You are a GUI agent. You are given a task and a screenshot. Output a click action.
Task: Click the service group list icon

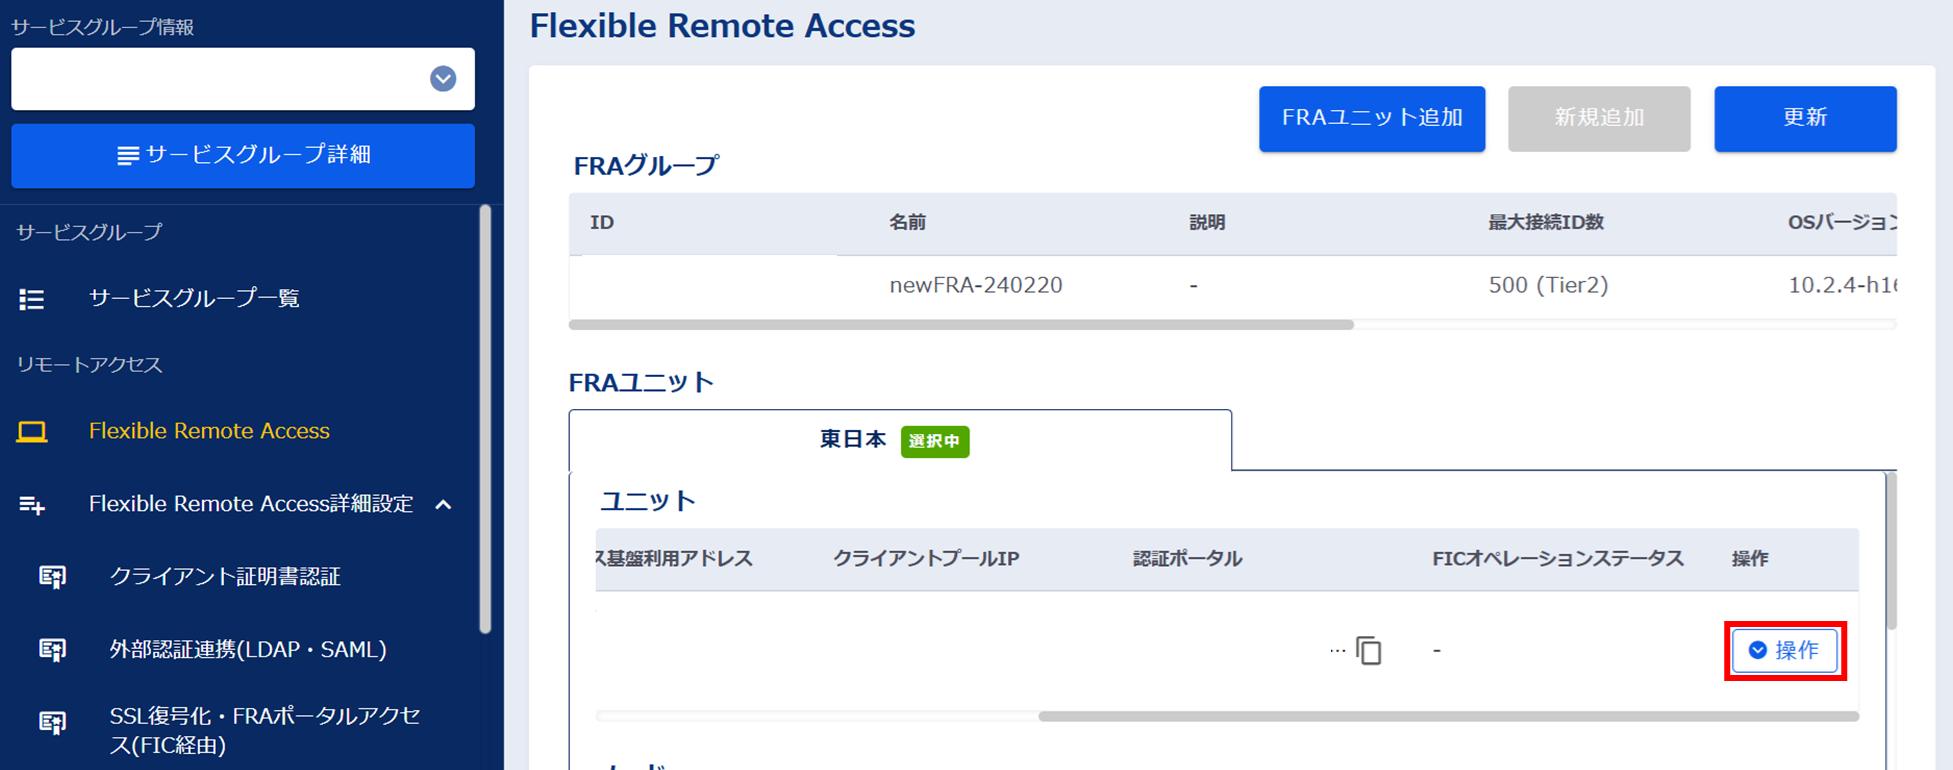tap(32, 299)
